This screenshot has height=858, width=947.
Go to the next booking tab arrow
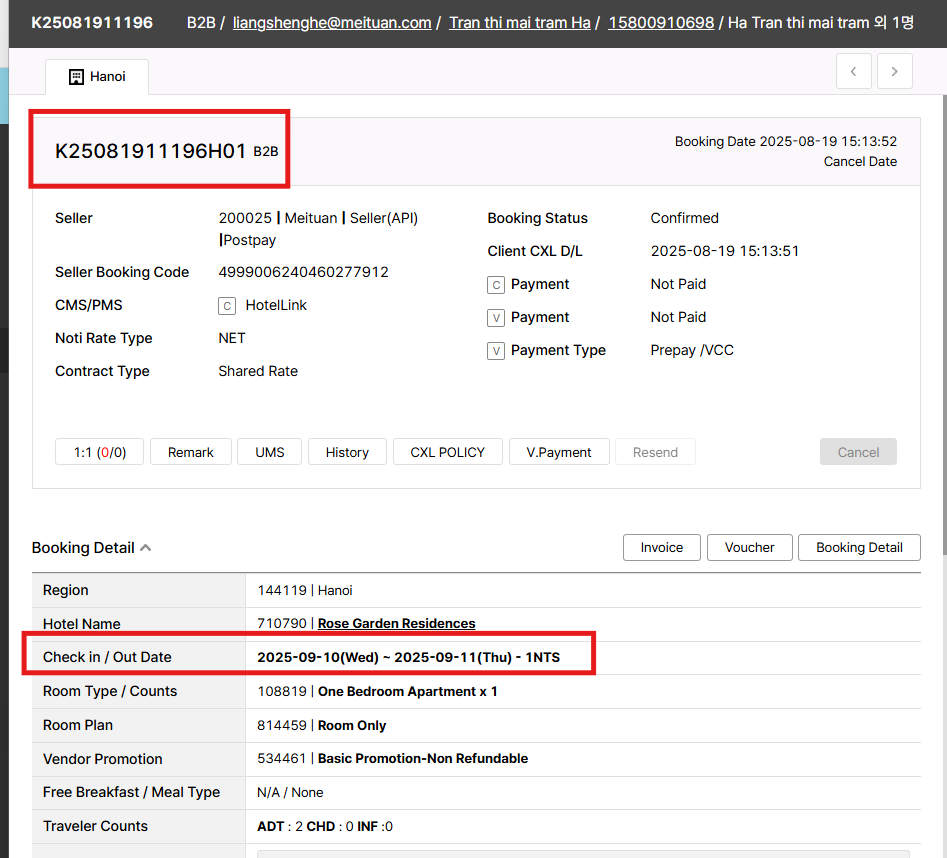tap(894, 72)
